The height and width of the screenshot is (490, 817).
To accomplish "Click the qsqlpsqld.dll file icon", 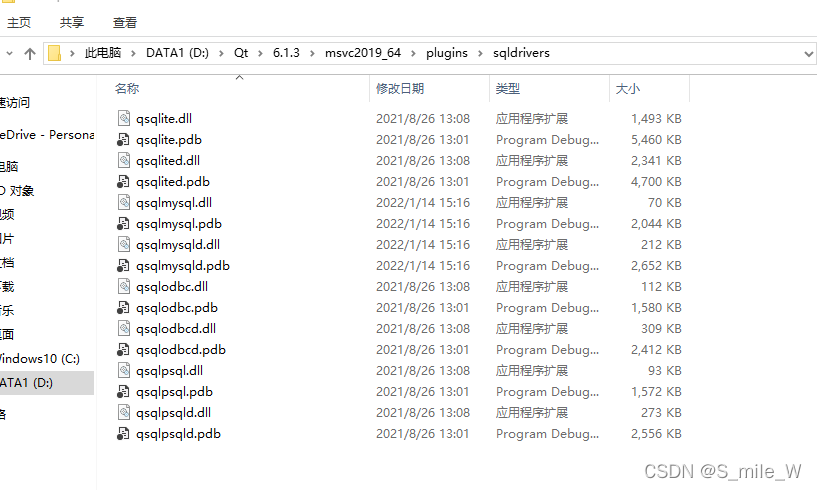I will 123,412.
